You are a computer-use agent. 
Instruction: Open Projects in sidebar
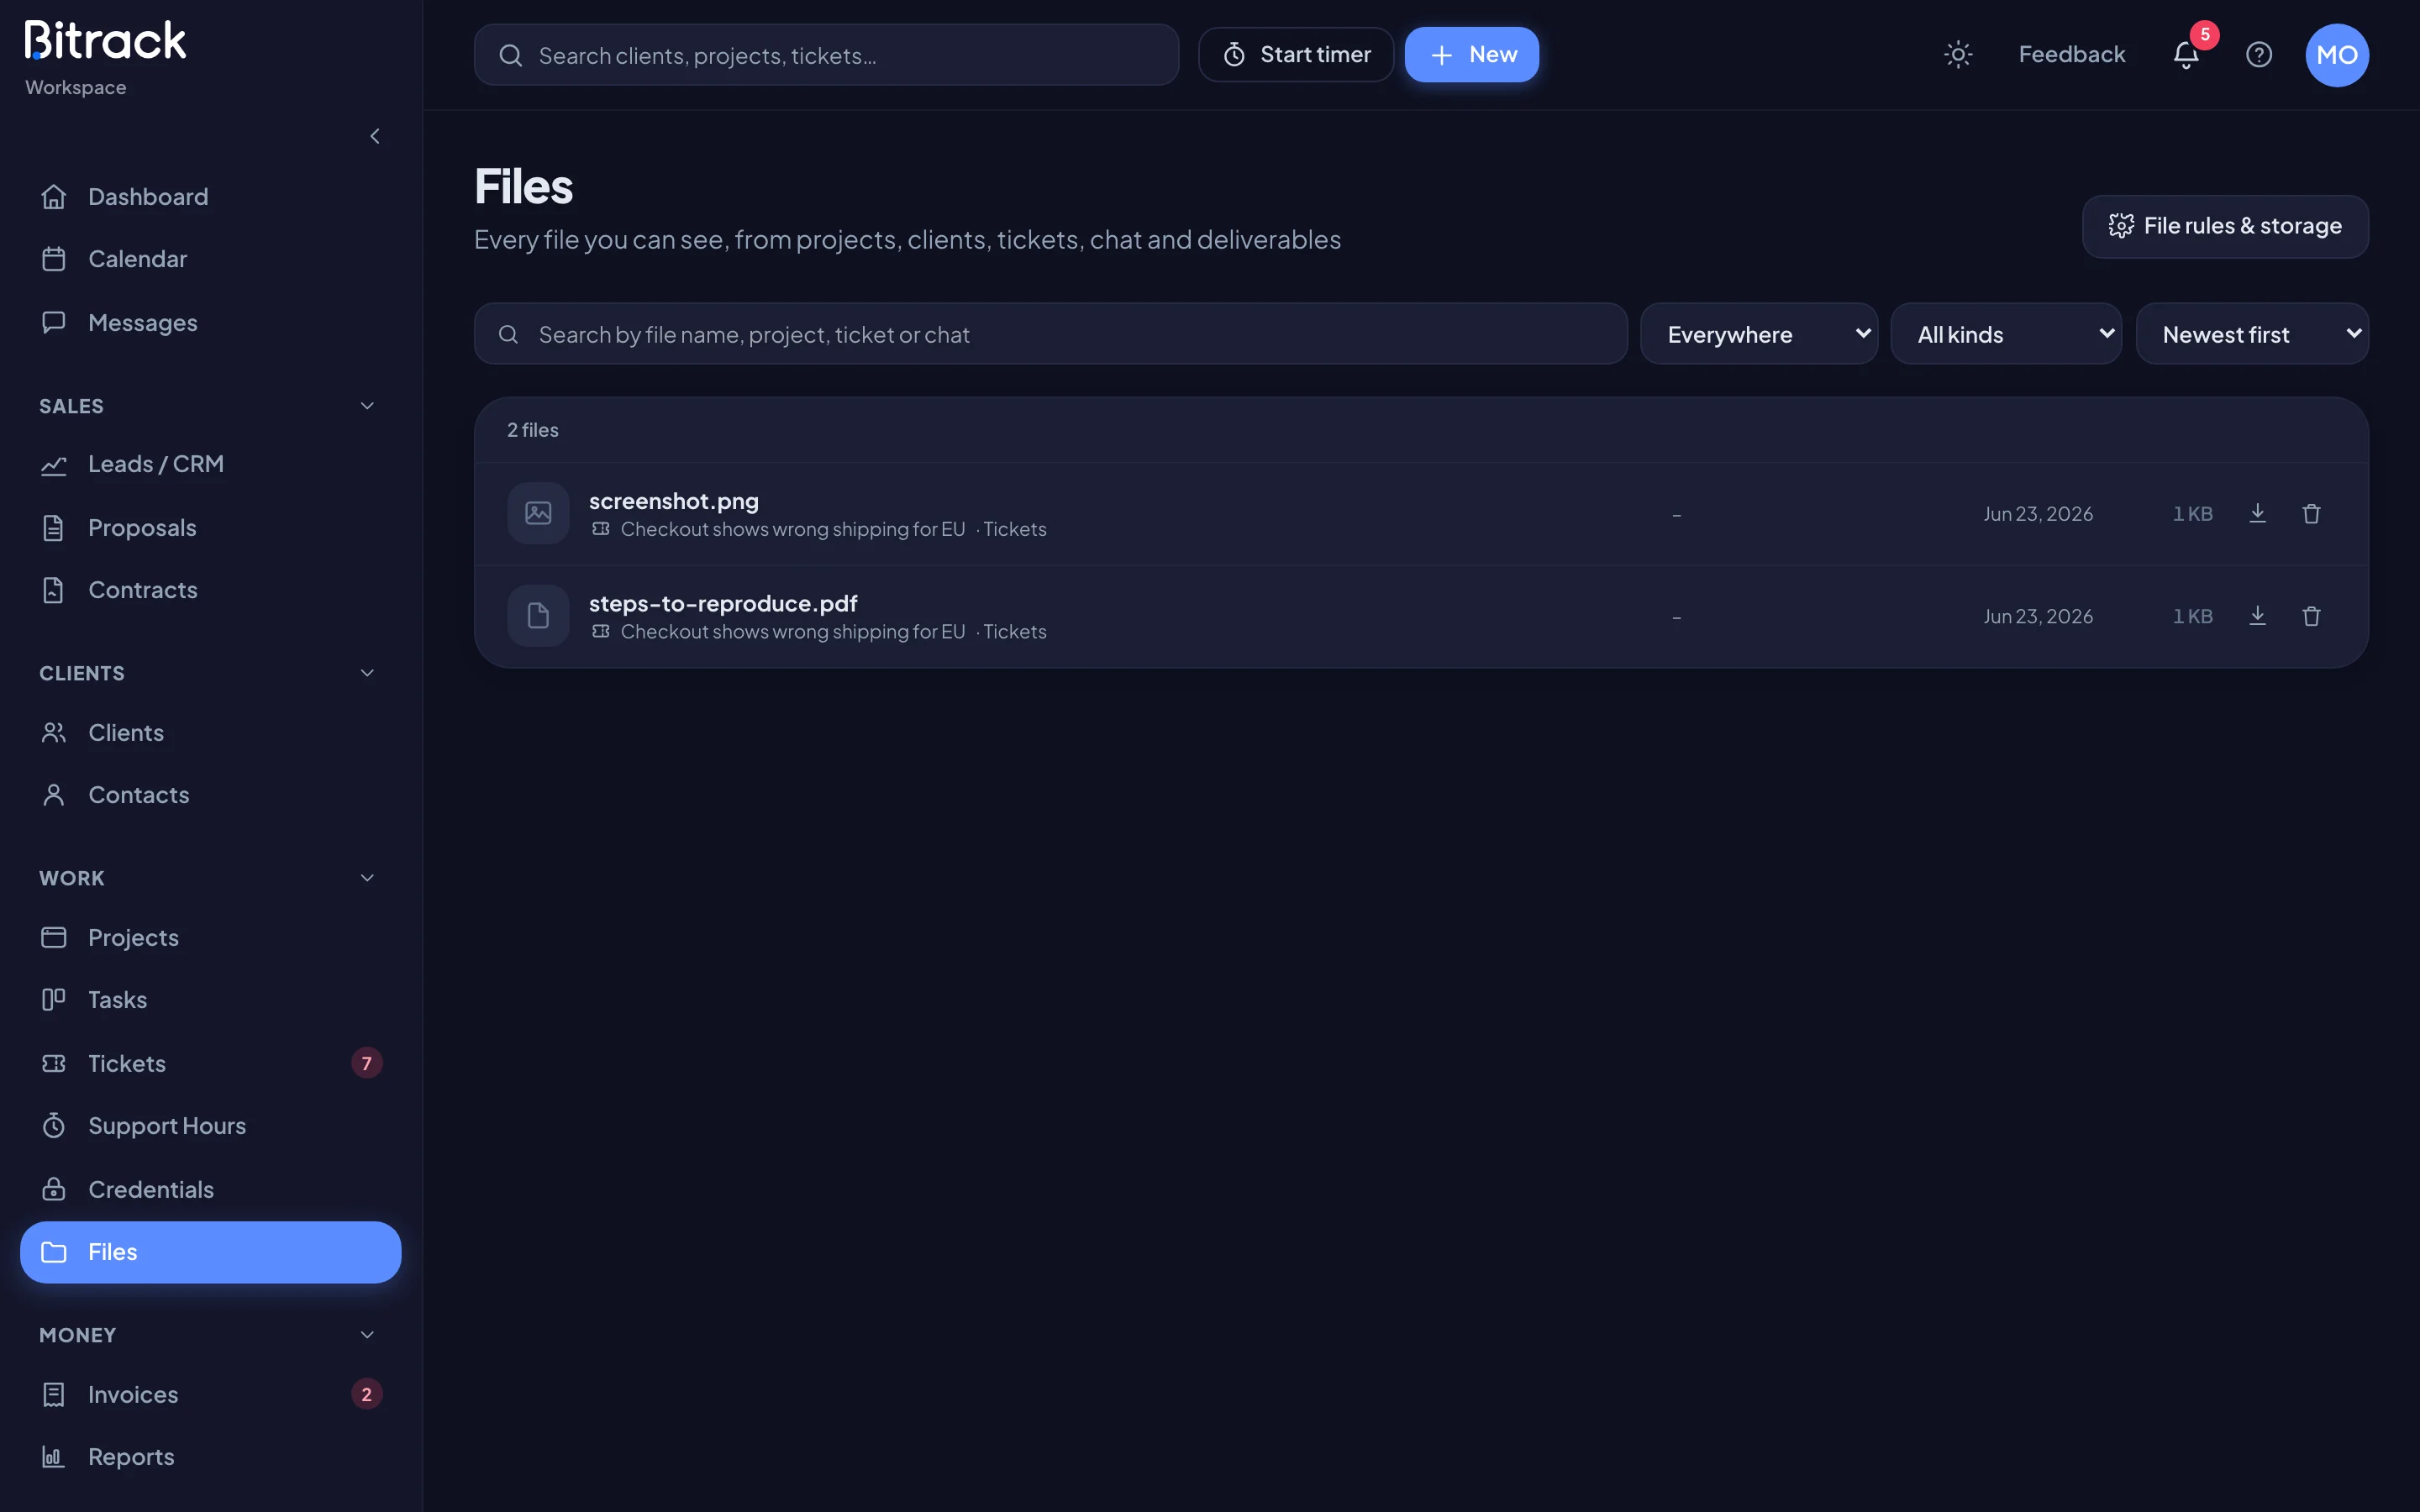point(210,938)
